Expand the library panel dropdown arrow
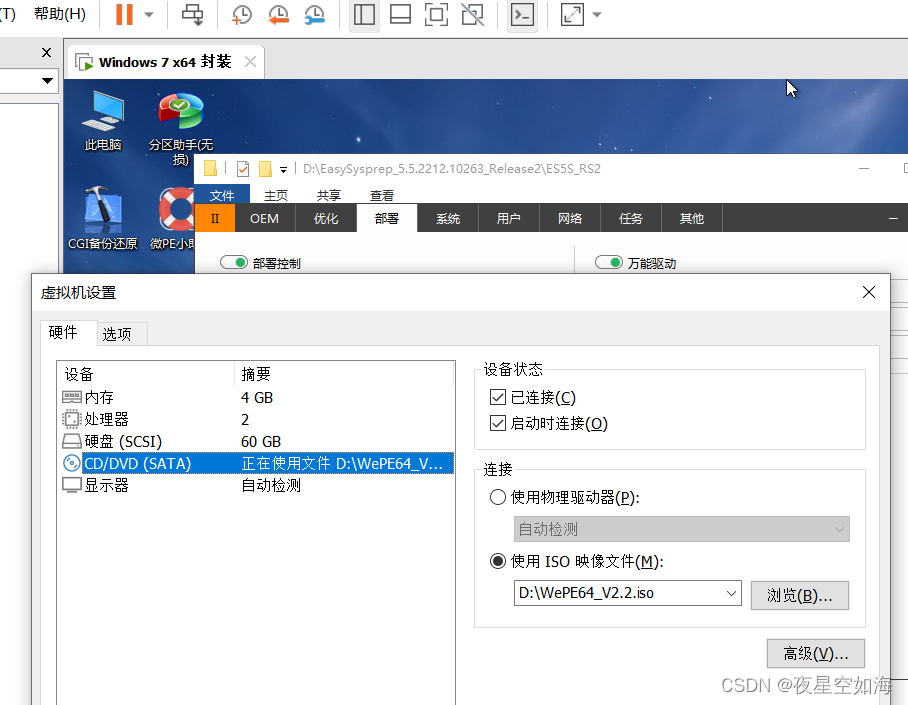 (47, 81)
